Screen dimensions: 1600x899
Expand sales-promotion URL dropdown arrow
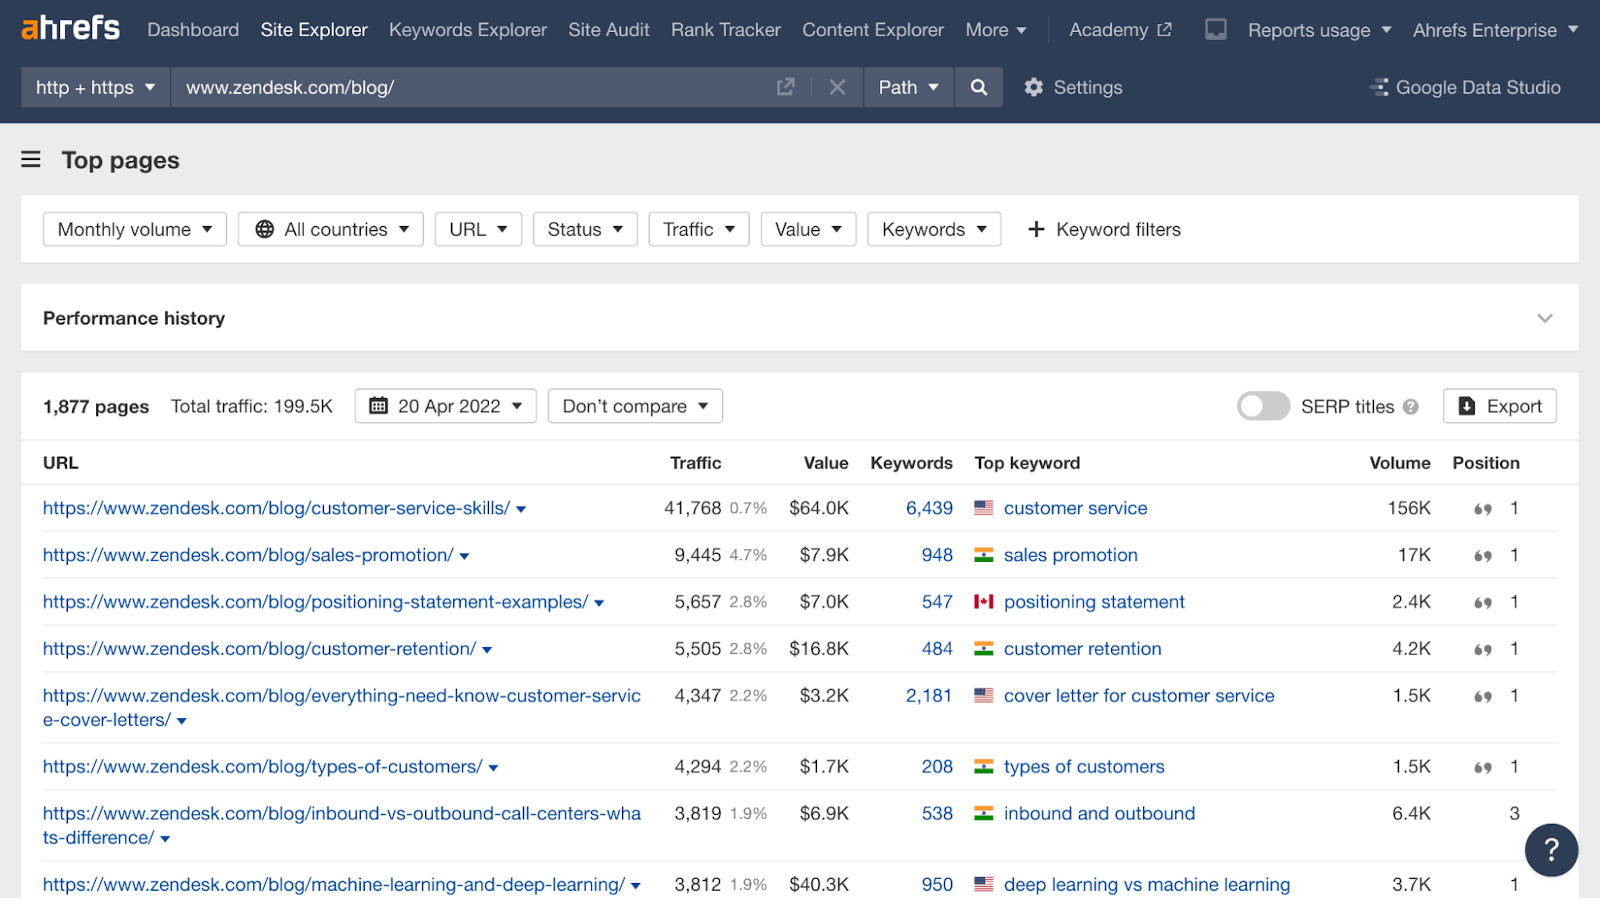pos(464,557)
